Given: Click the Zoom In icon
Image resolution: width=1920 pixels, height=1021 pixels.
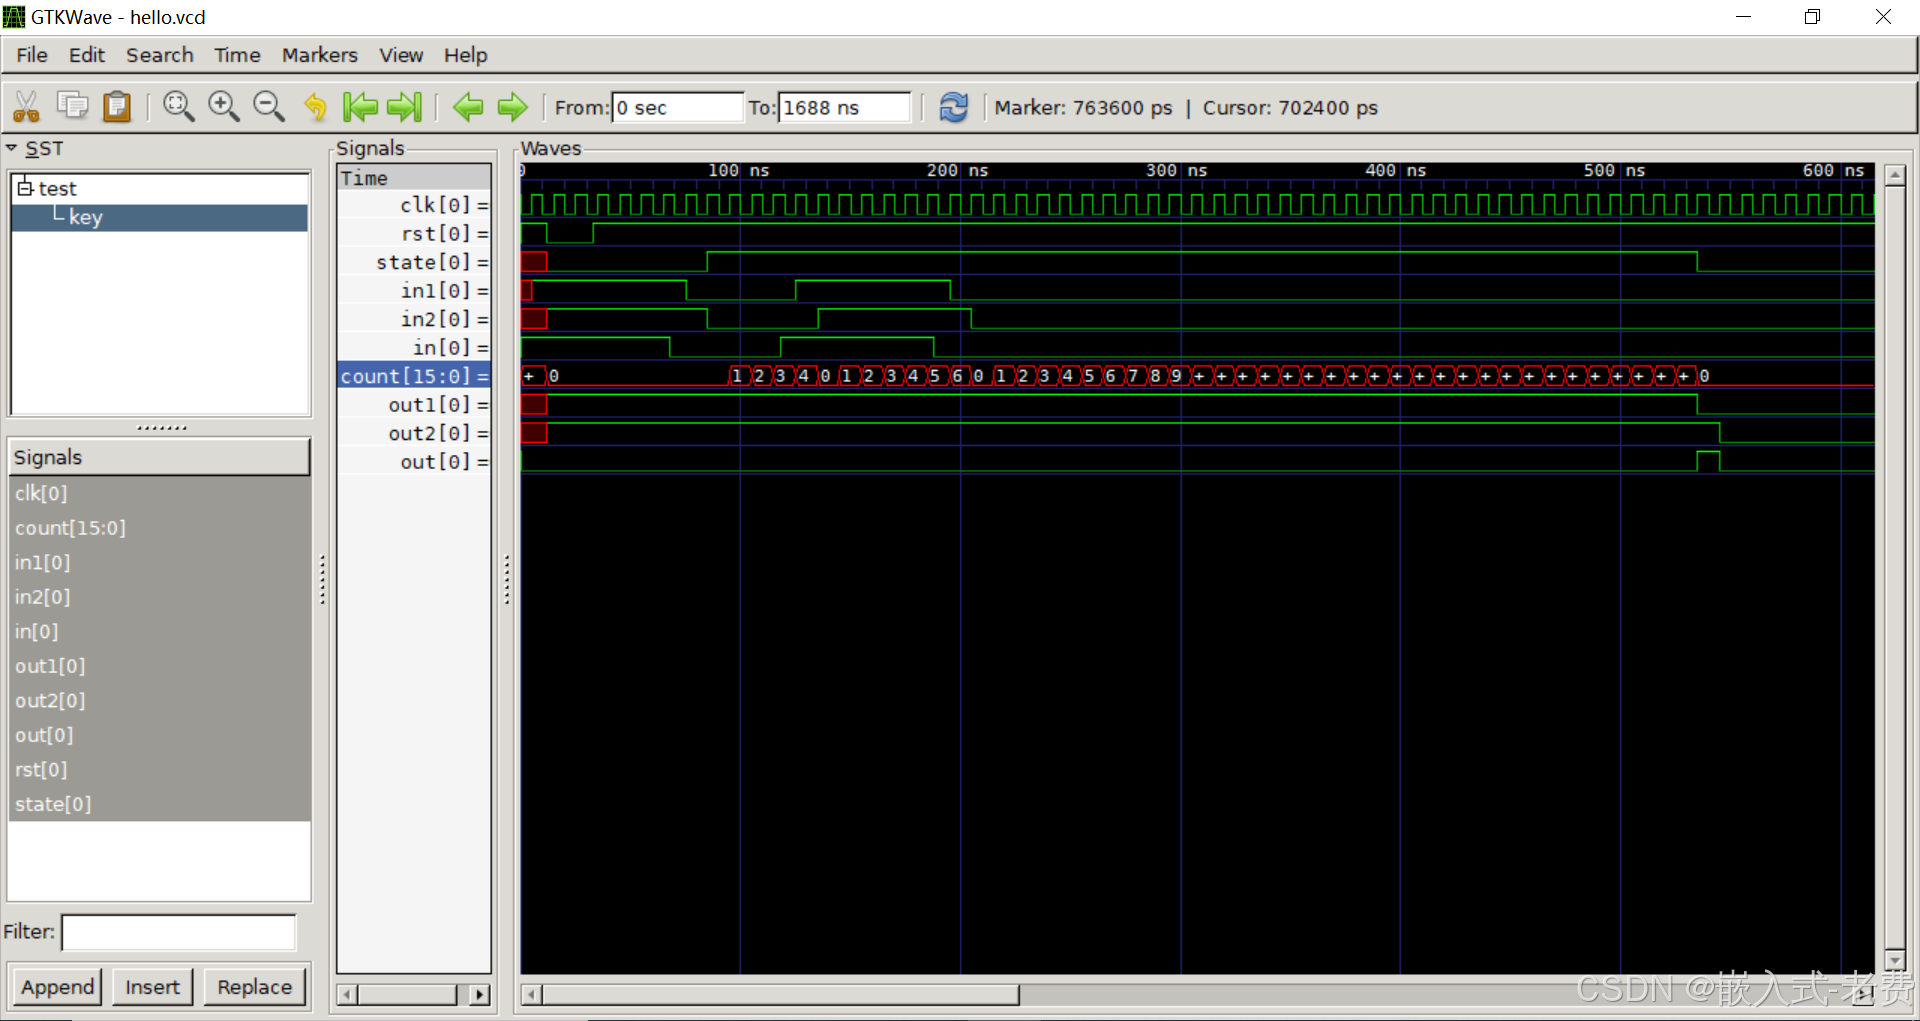Looking at the screenshot, I should (x=223, y=106).
